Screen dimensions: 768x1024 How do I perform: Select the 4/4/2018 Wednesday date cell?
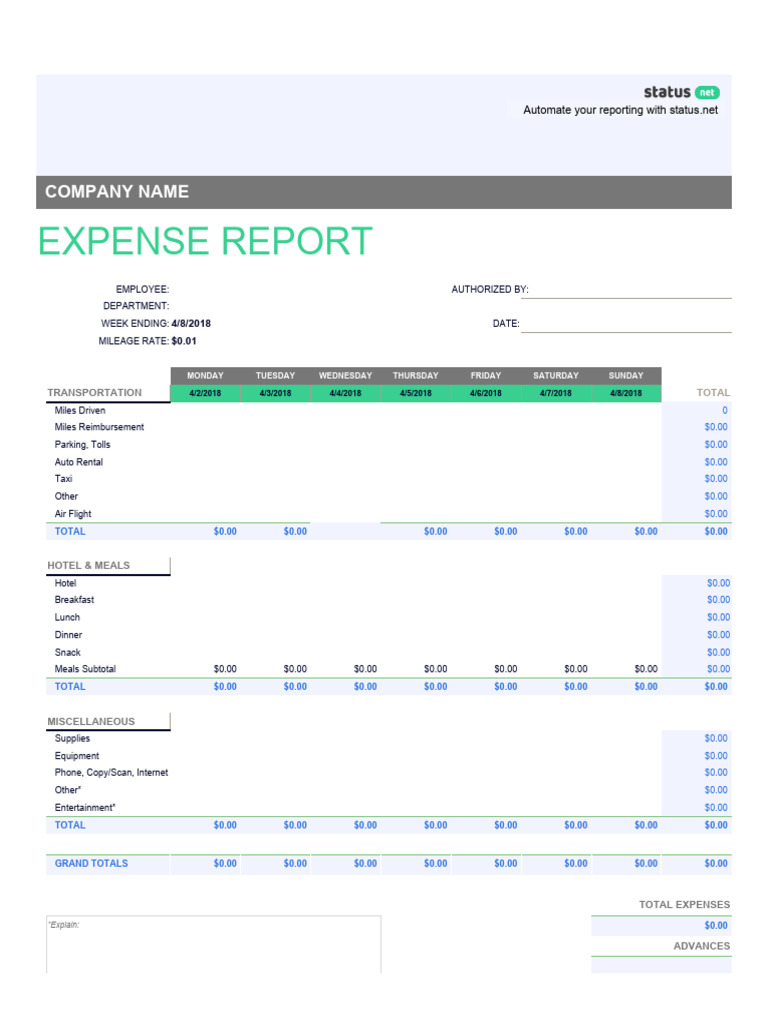tap(345, 393)
